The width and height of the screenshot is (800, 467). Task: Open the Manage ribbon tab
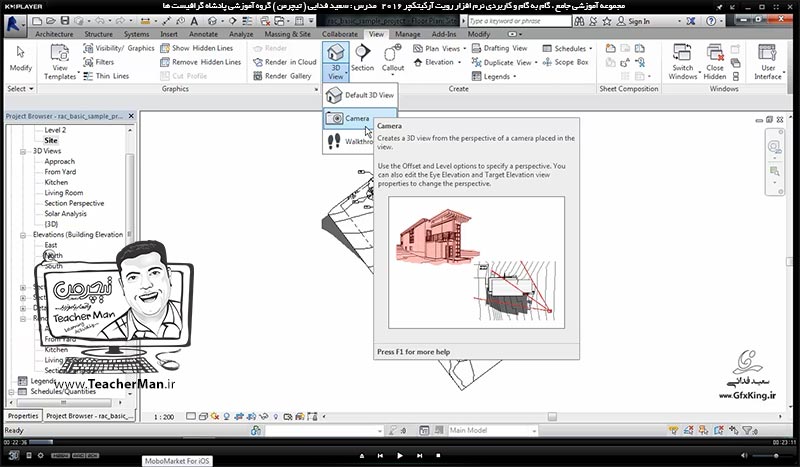(x=408, y=34)
